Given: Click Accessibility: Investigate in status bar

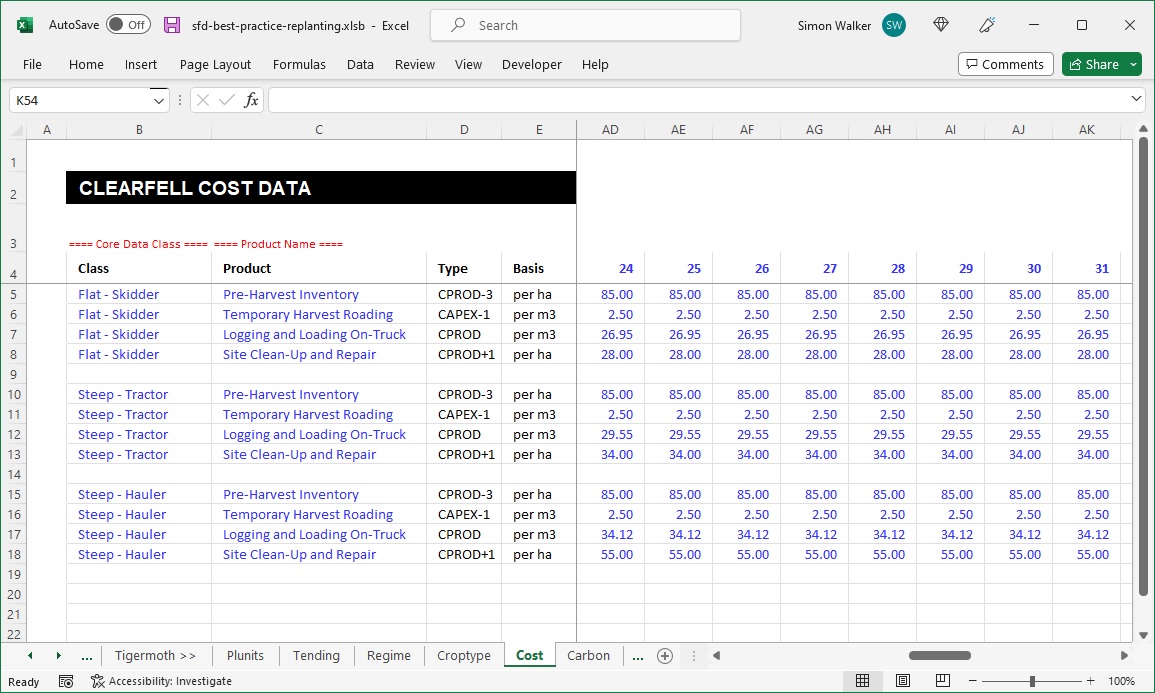Looking at the screenshot, I should tap(161, 681).
